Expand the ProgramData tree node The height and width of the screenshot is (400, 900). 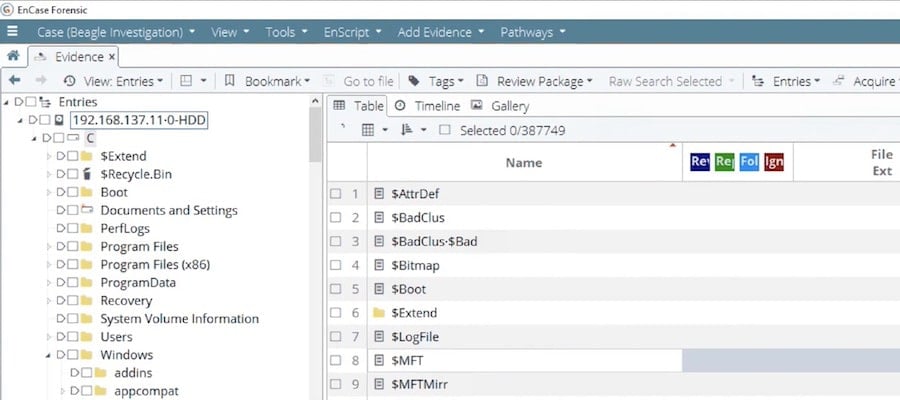(x=49, y=282)
